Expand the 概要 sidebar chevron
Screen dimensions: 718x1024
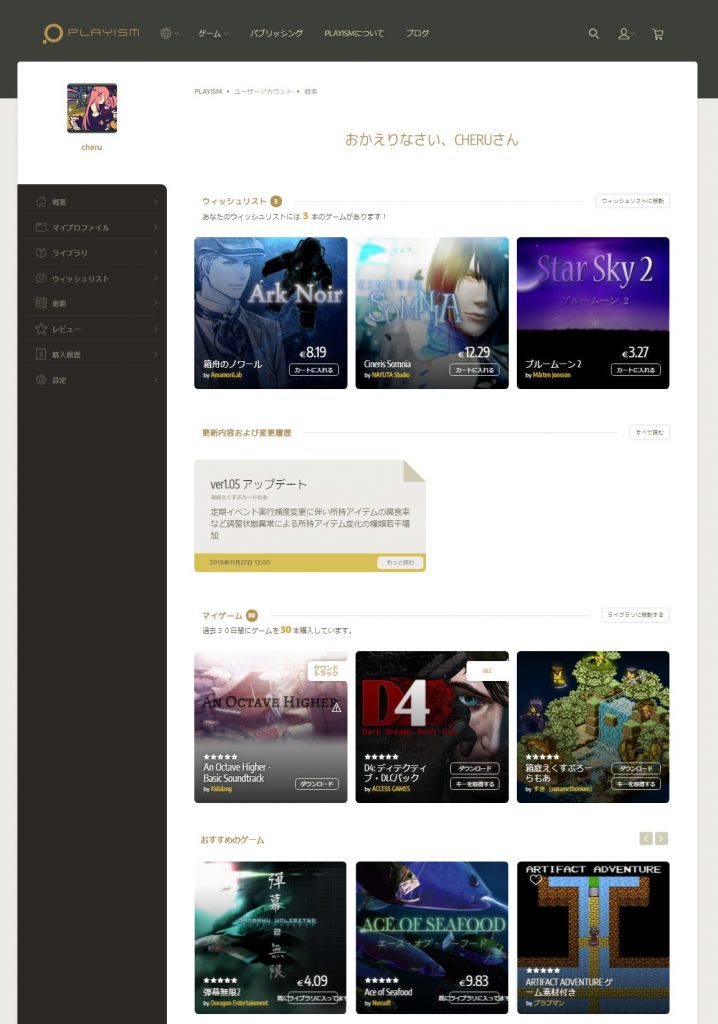pyautogui.click(x=155, y=202)
